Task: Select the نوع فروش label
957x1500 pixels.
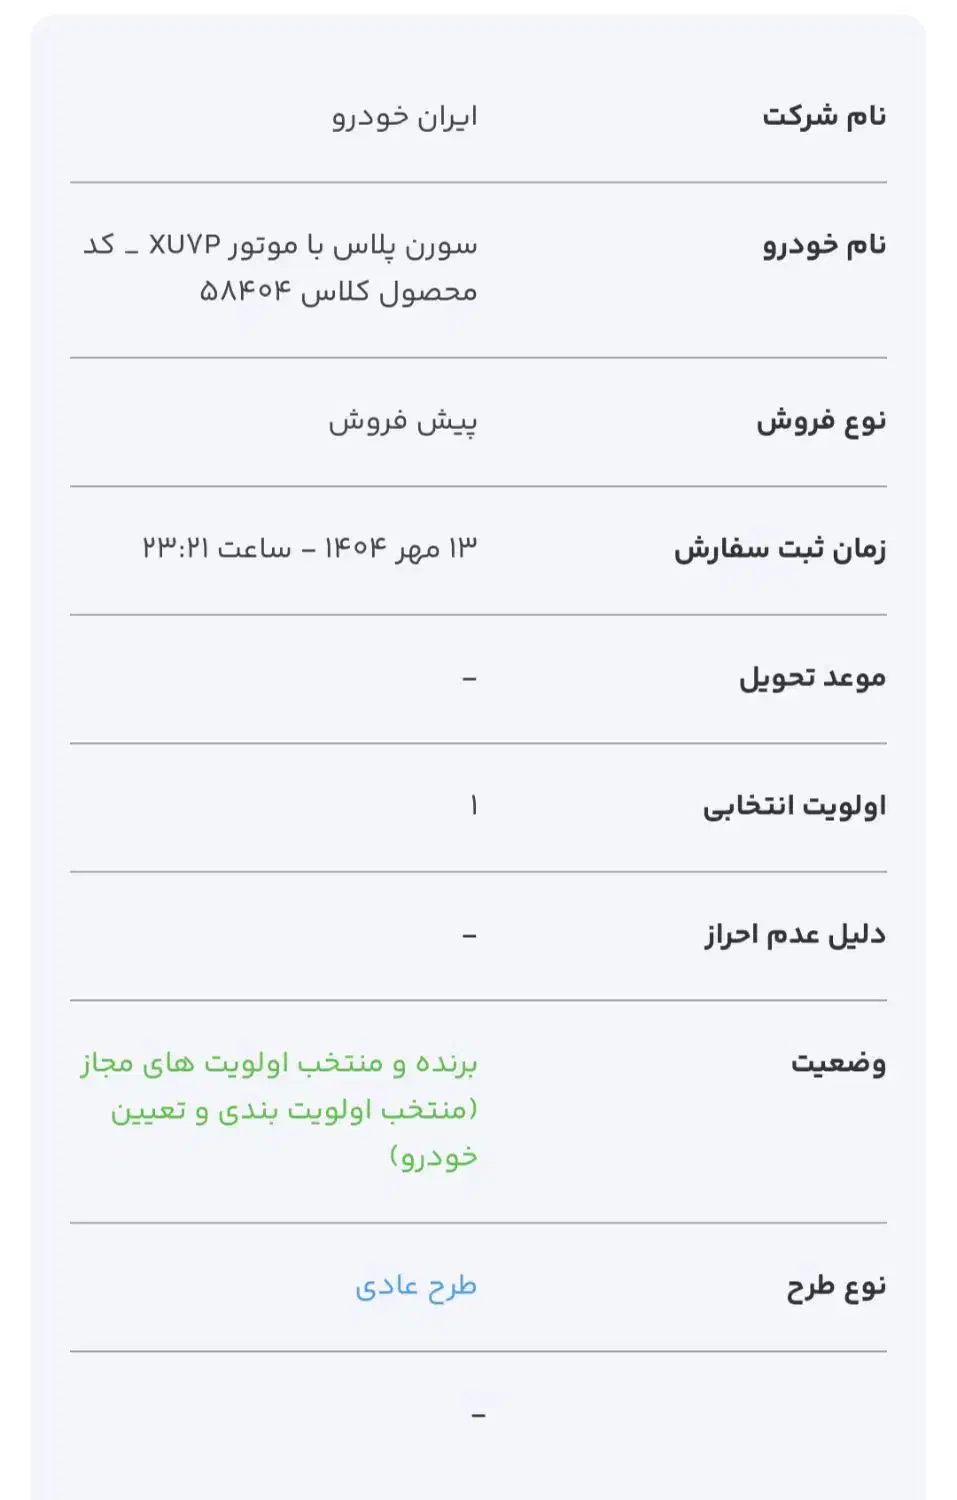Action: [x=821, y=421]
